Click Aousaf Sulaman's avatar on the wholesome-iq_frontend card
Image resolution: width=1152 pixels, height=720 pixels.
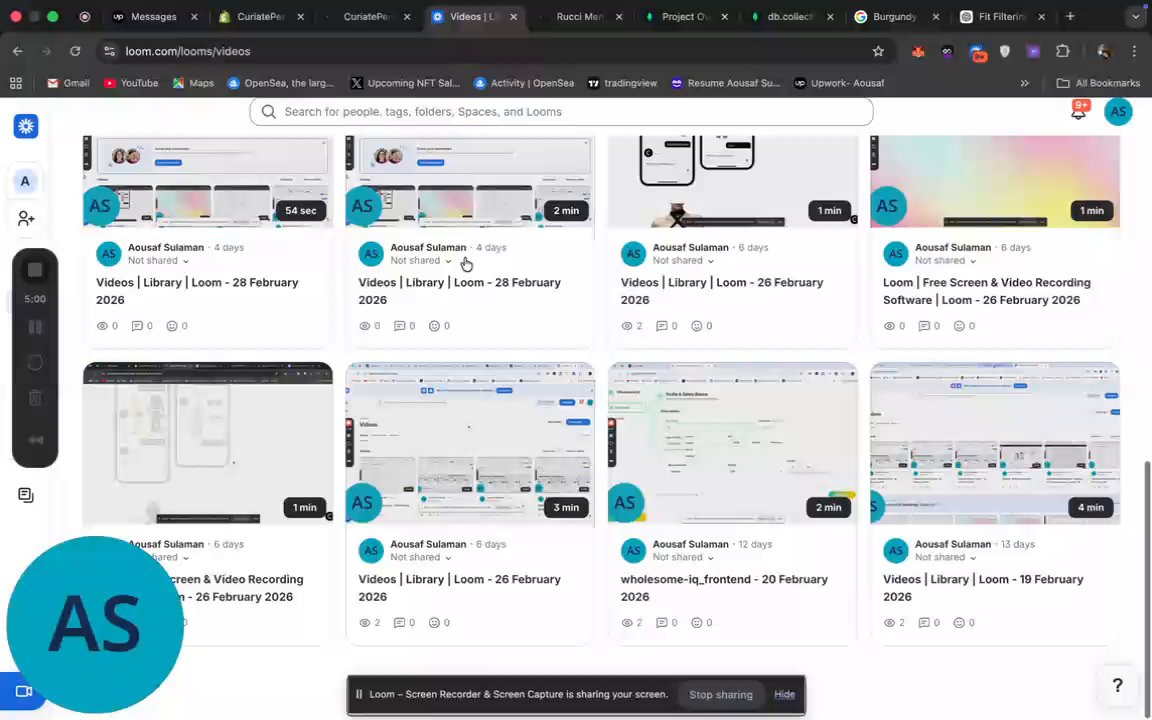pyautogui.click(x=633, y=550)
